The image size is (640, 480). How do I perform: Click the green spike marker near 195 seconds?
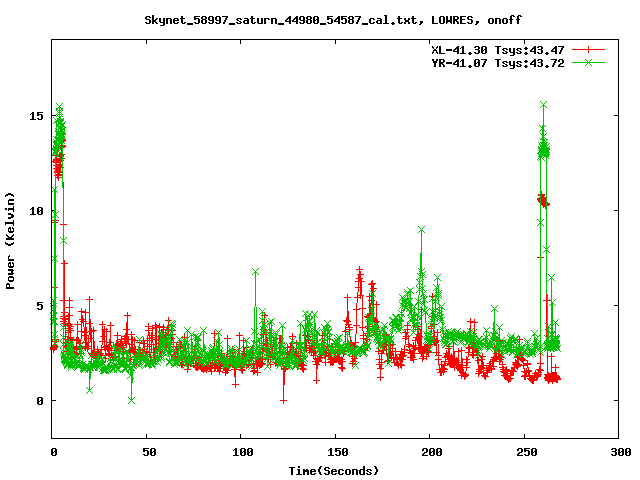pyautogui.click(x=422, y=230)
